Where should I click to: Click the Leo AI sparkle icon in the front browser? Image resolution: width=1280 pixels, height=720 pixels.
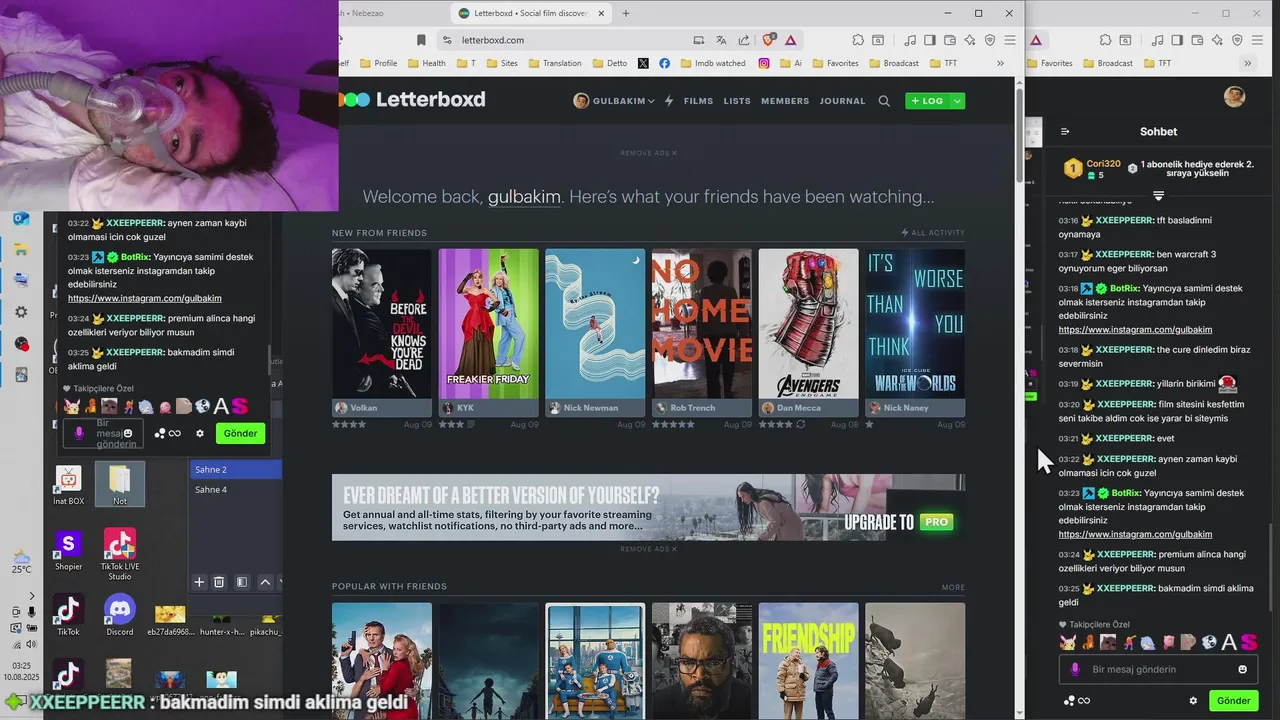969,40
